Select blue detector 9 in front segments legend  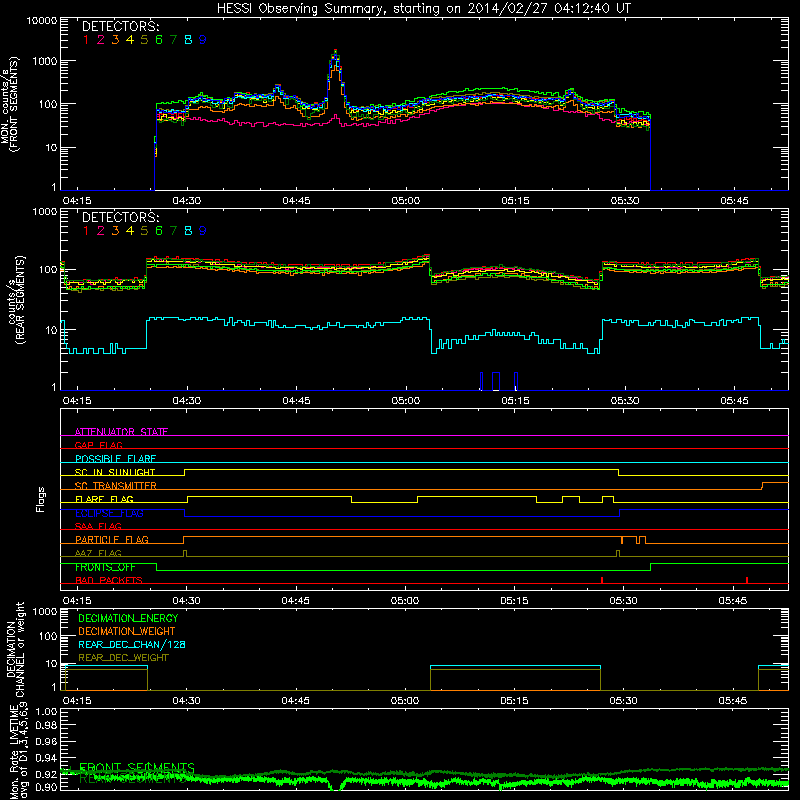(x=203, y=40)
